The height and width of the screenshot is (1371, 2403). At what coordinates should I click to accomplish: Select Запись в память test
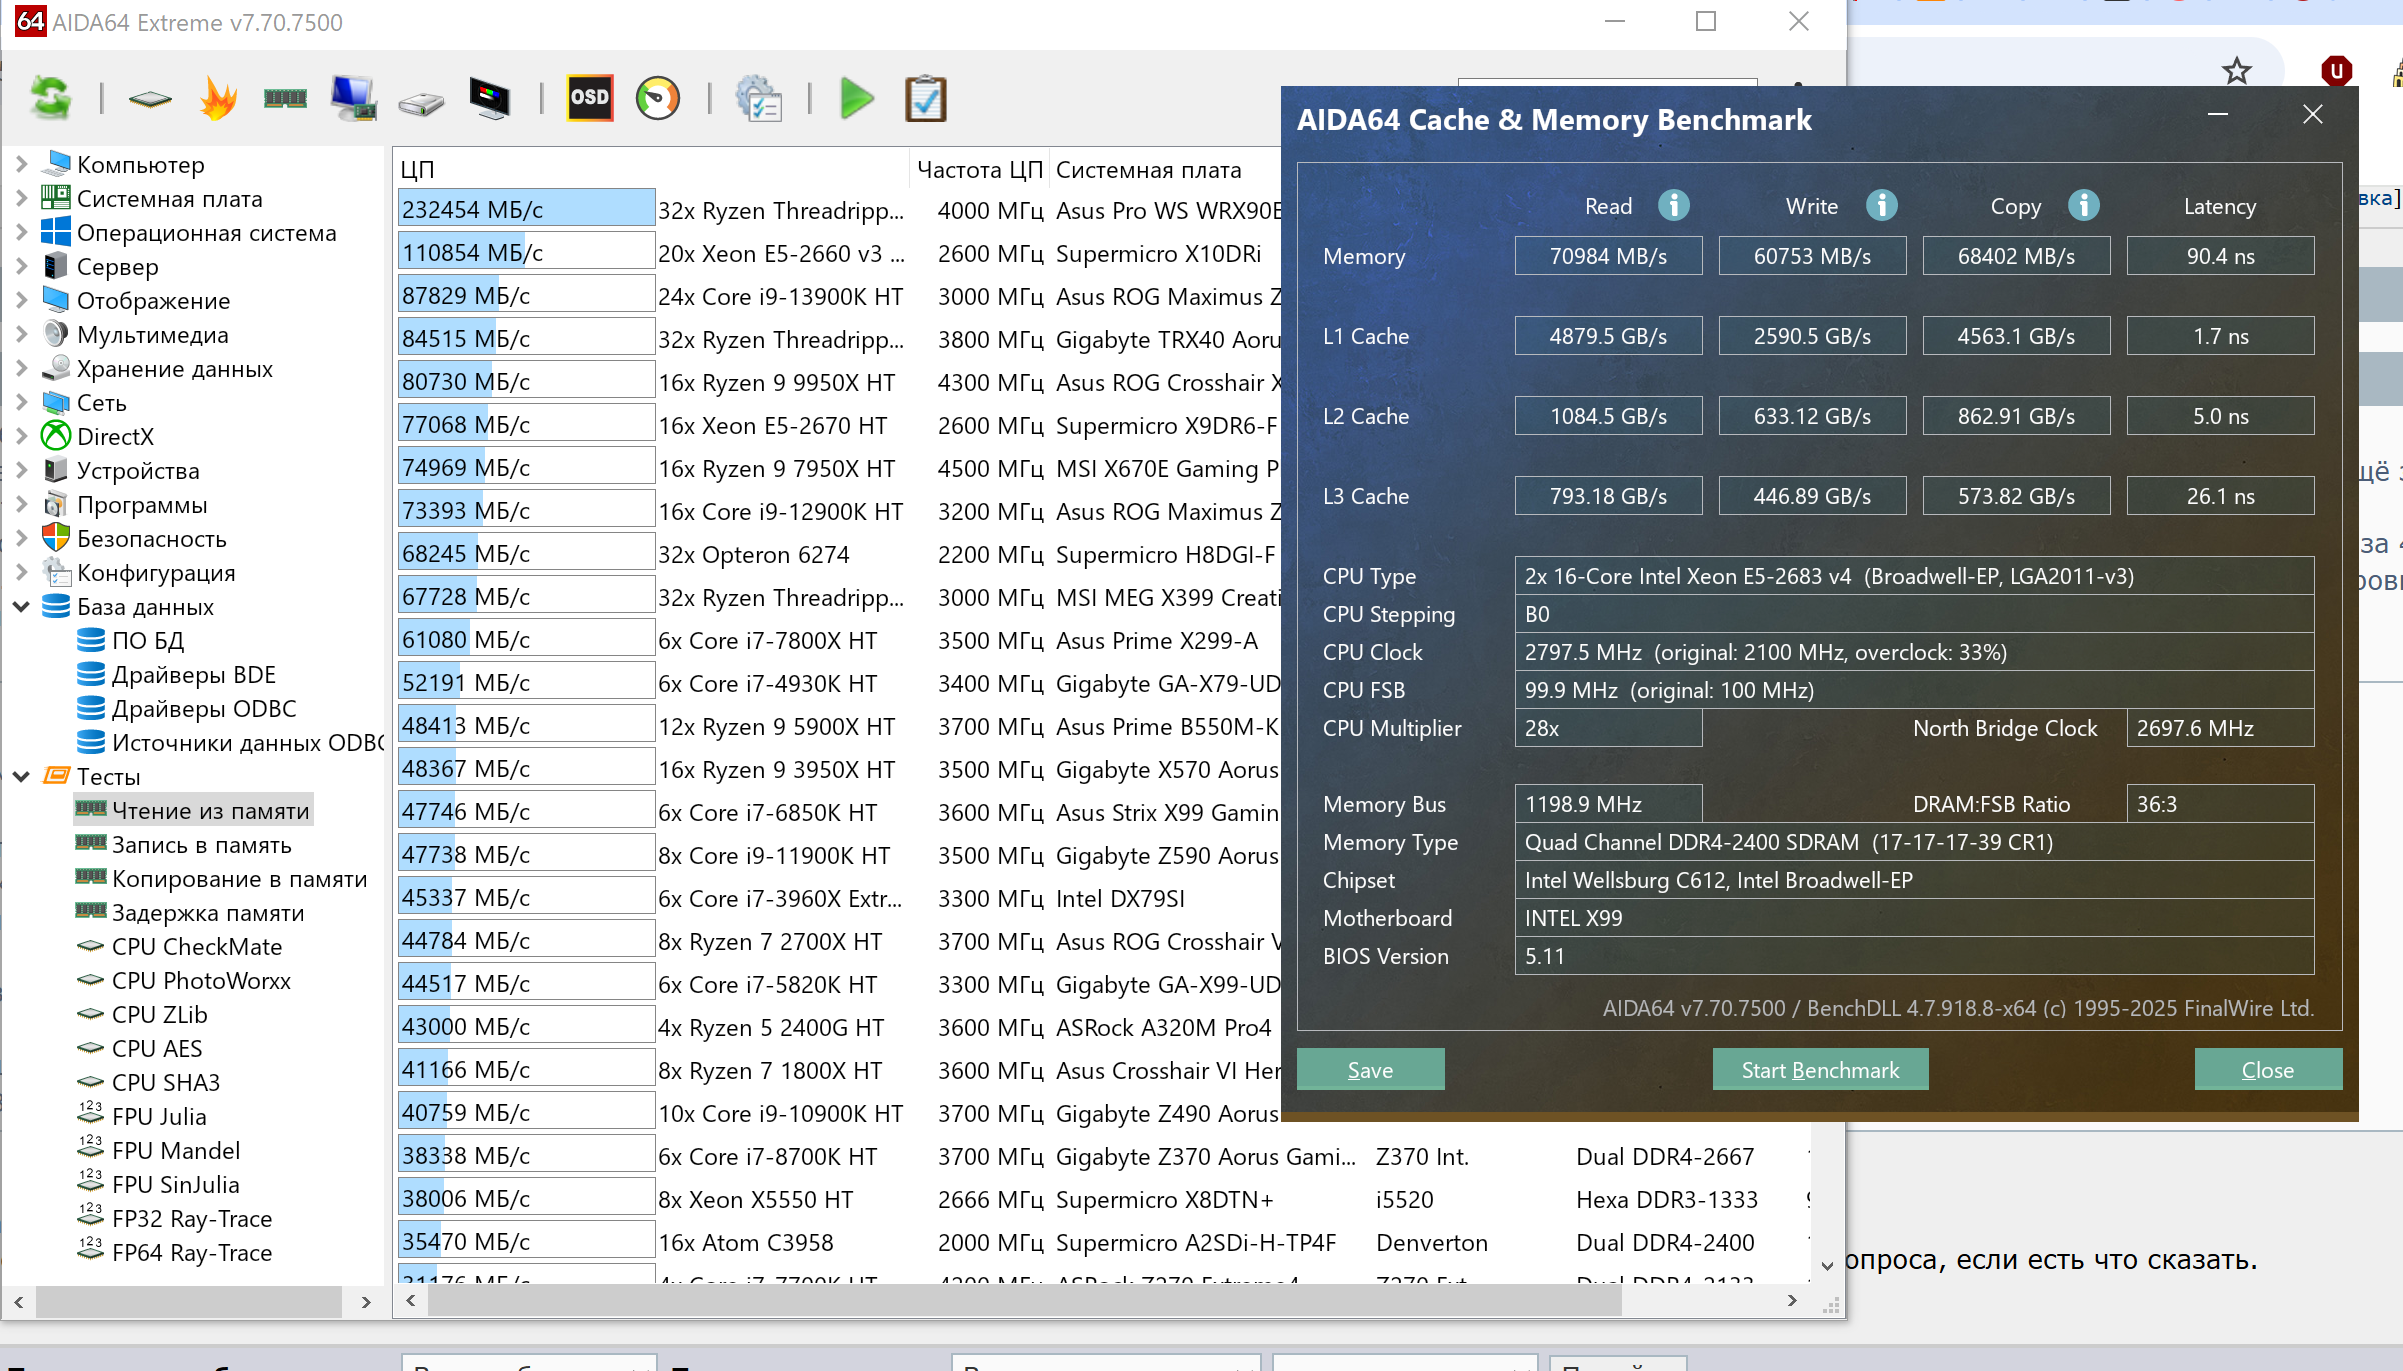(201, 844)
